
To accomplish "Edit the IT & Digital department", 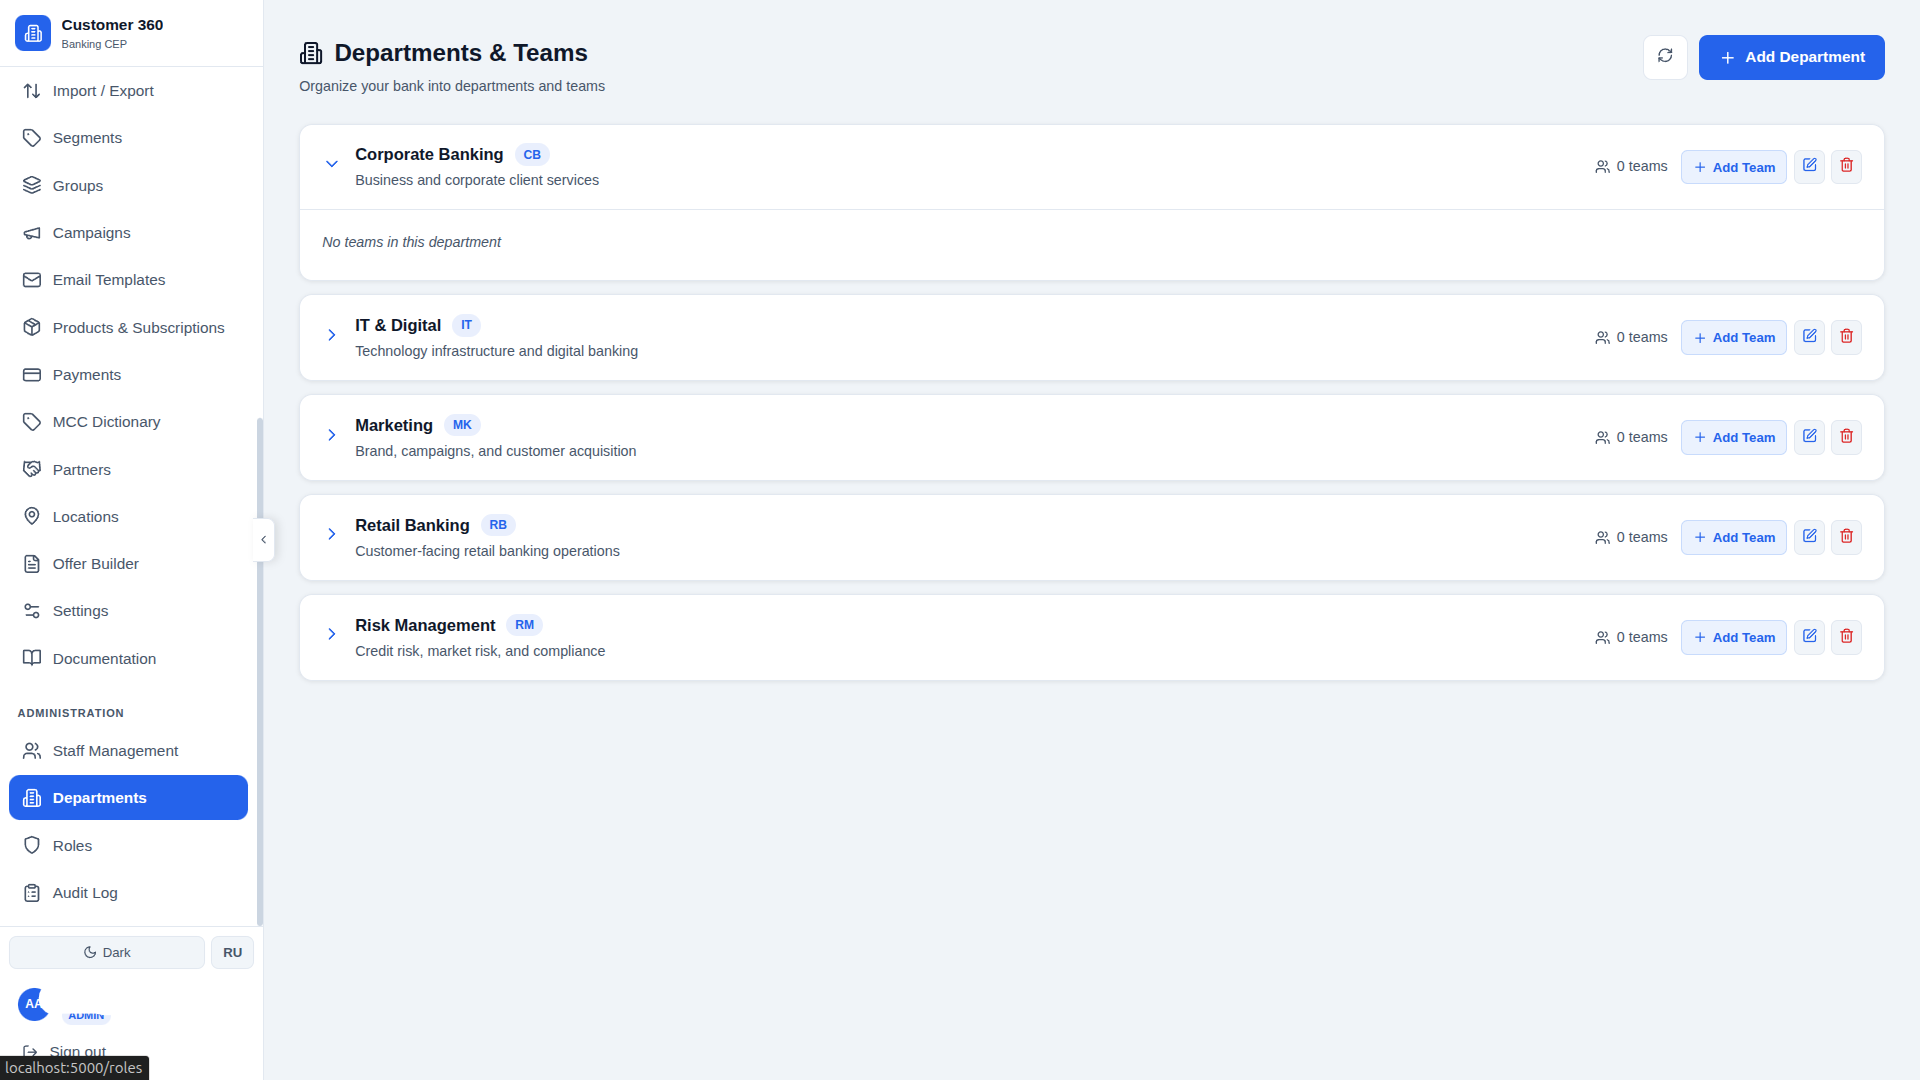I will coord(1809,337).
